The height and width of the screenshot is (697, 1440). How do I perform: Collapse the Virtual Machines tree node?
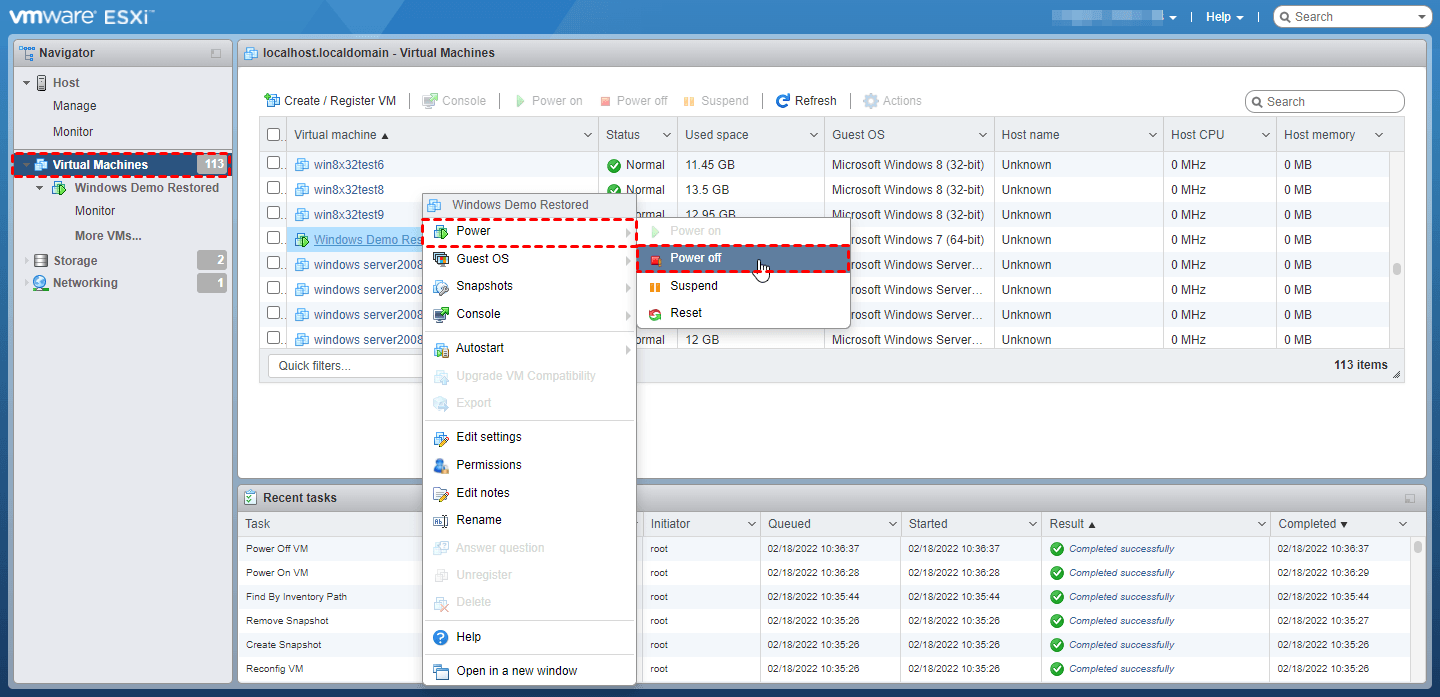[x=27, y=164]
